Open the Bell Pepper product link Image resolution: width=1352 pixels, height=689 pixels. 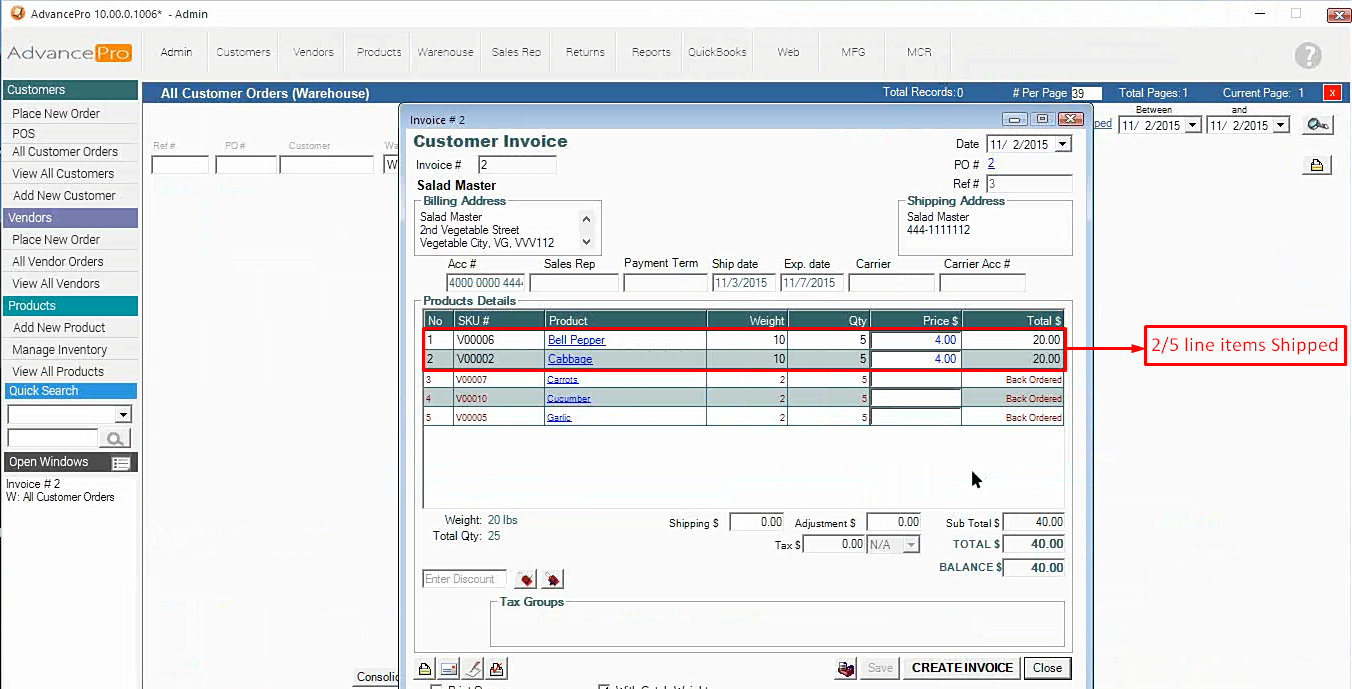coord(576,340)
